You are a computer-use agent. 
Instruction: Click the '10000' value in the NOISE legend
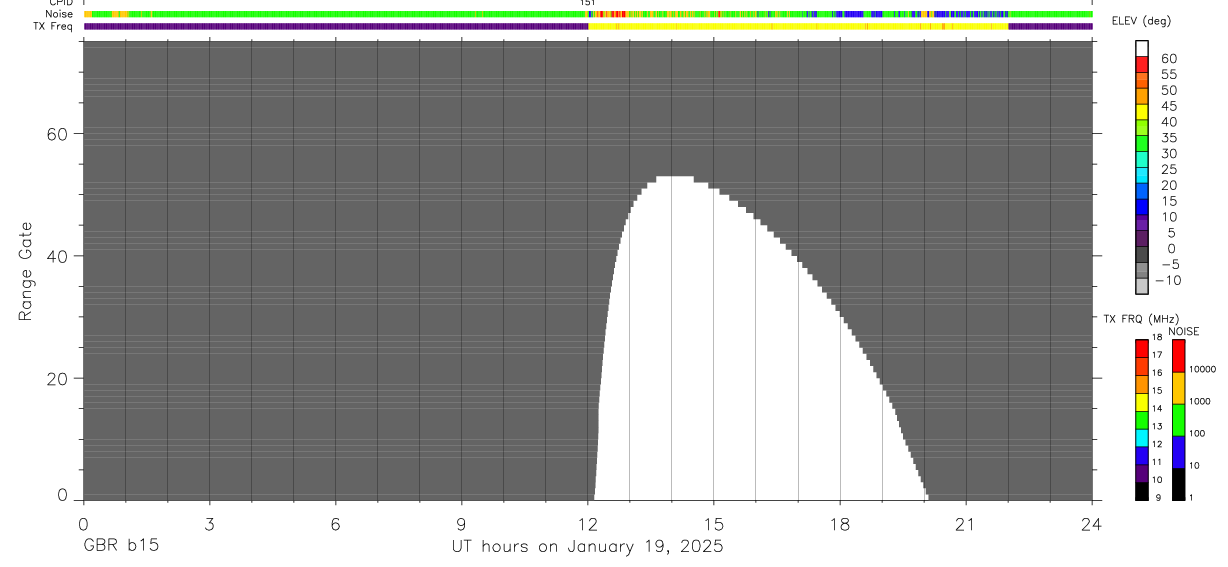[1202, 369]
